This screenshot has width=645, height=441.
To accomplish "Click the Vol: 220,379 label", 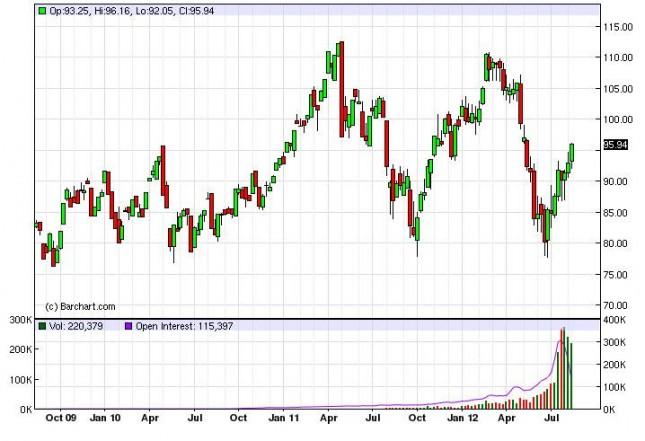I will pos(76,326).
